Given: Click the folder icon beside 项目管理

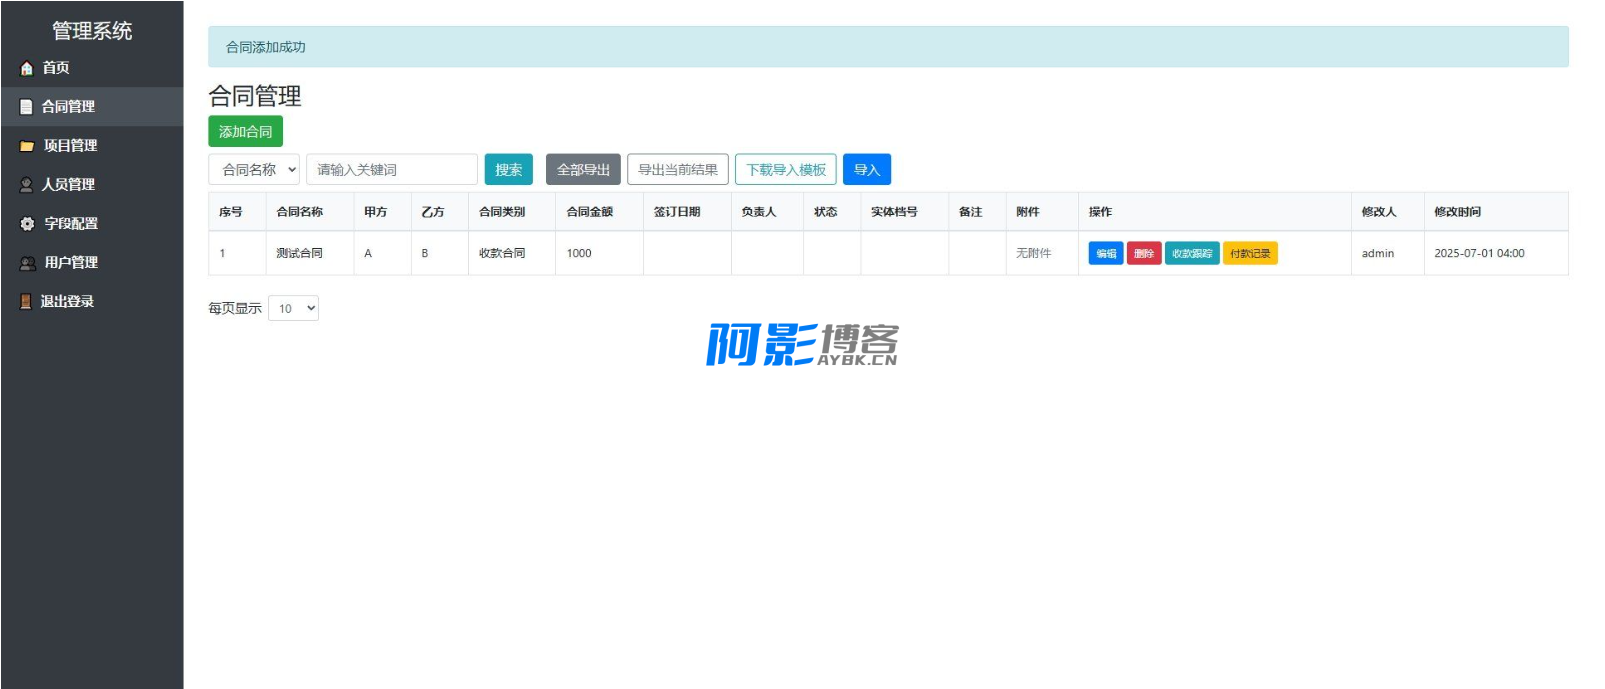Looking at the screenshot, I should coord(27,146).
